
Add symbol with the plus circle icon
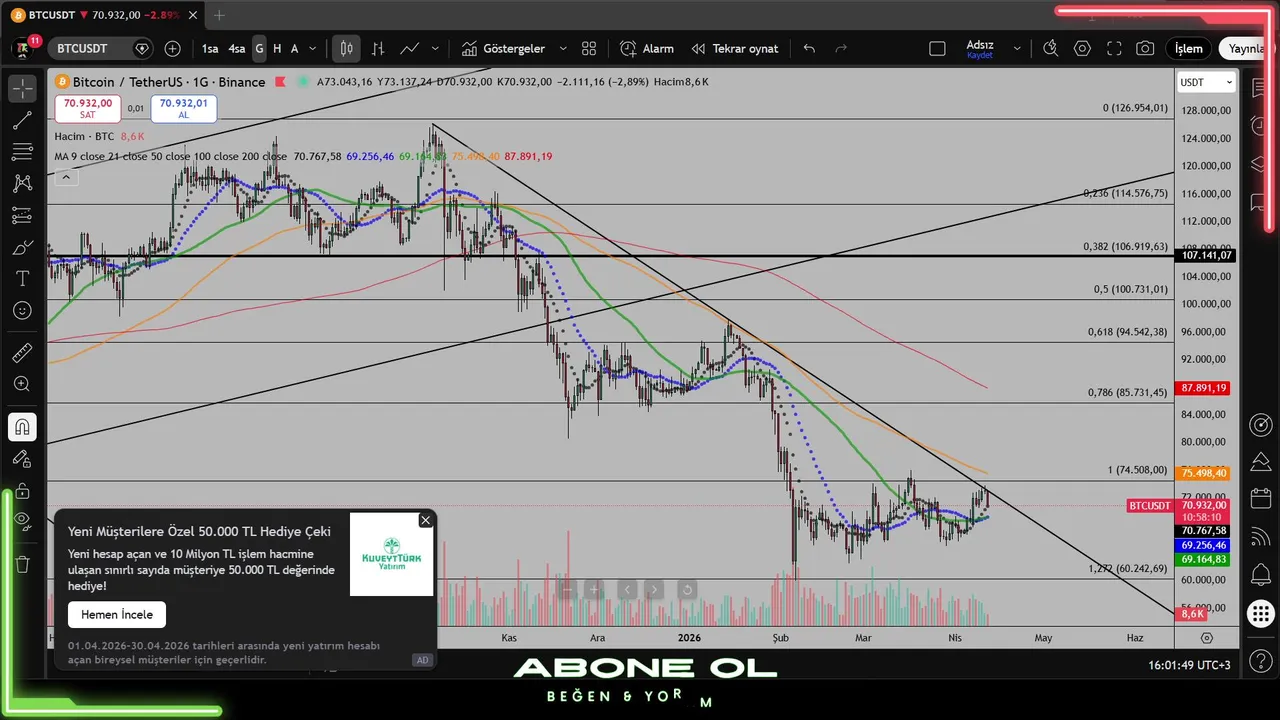(x=172, y=48)
